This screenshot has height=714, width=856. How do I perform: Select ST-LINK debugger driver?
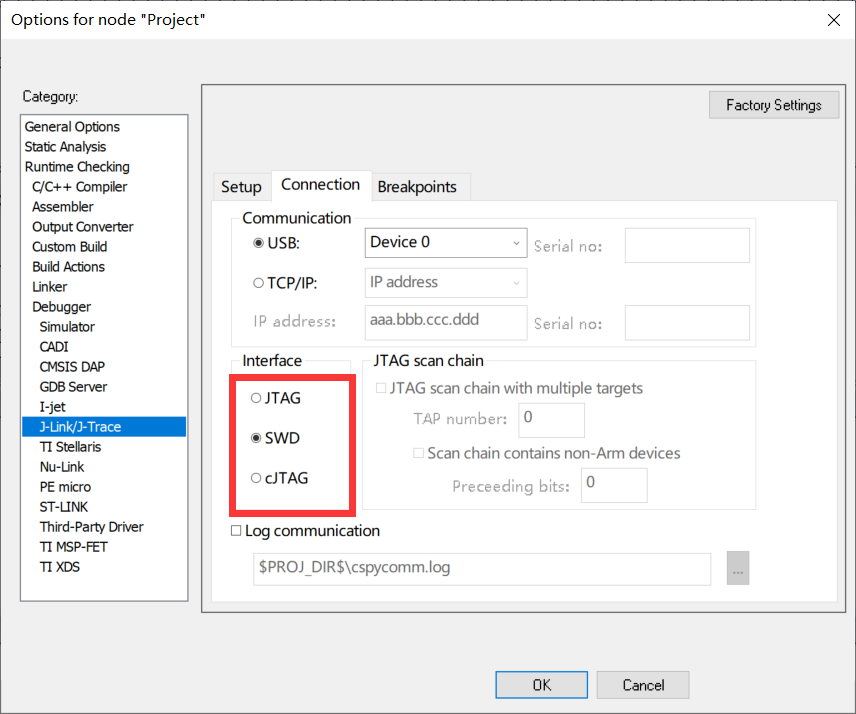(x=64, y=507)
